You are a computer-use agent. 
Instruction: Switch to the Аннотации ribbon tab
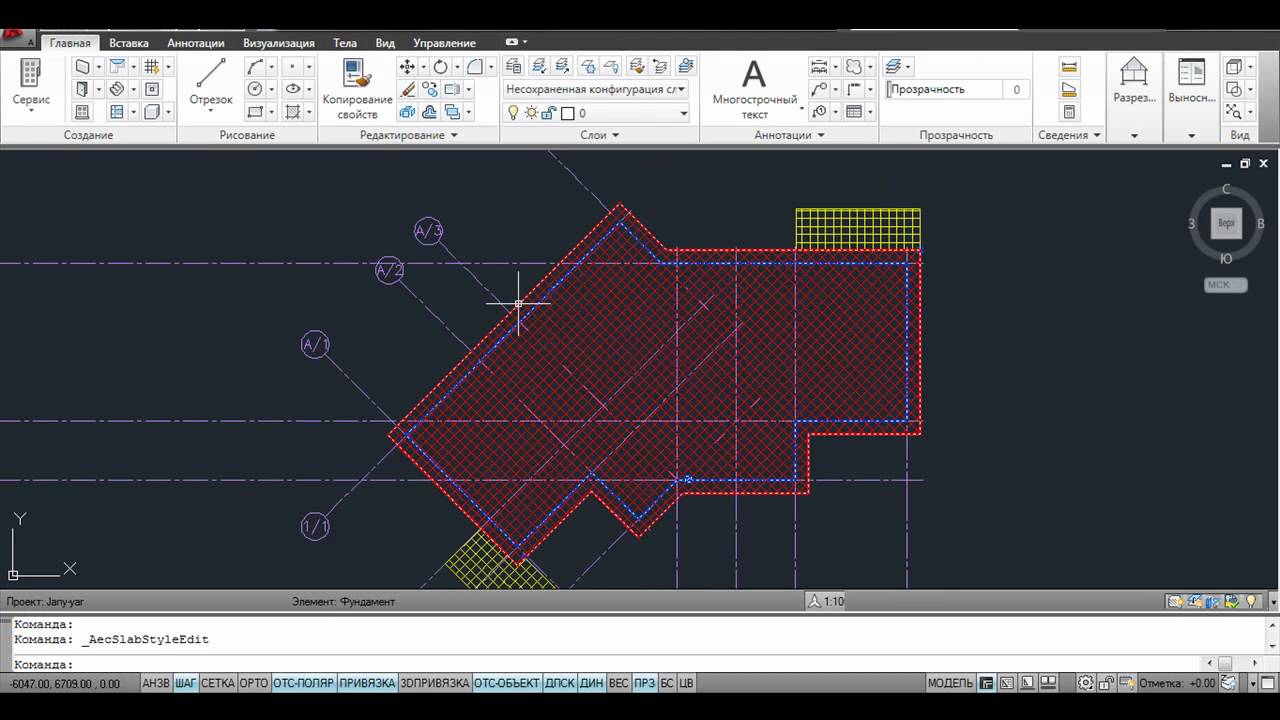196,43
